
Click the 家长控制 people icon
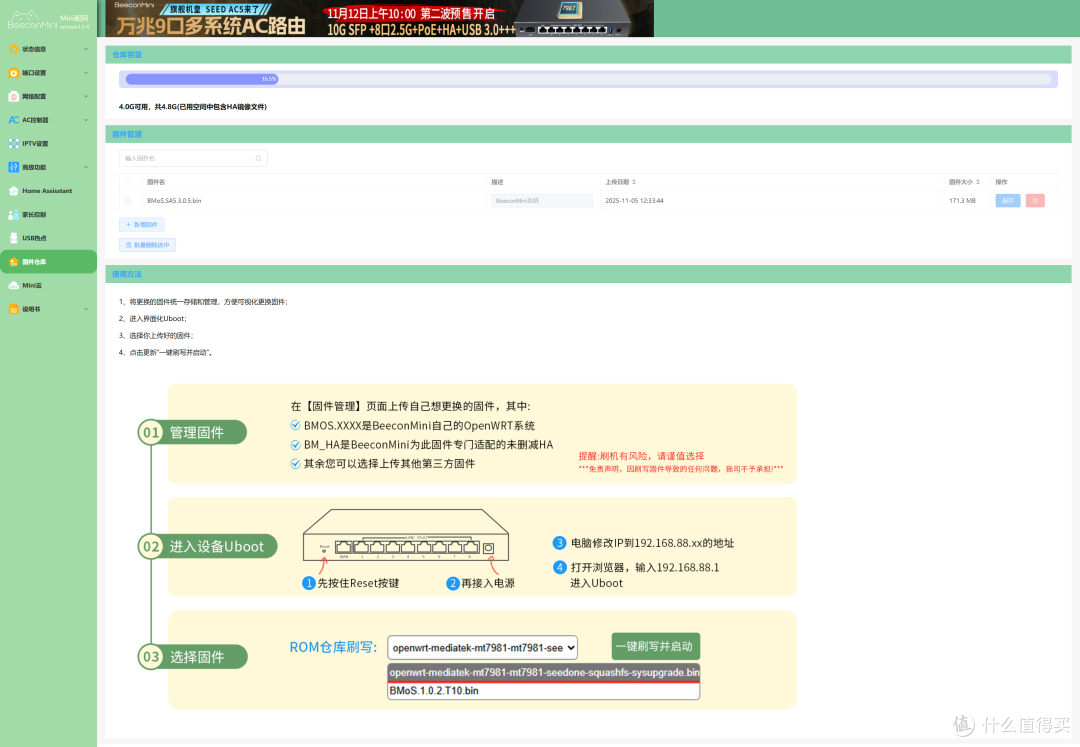tap(14, 214)
